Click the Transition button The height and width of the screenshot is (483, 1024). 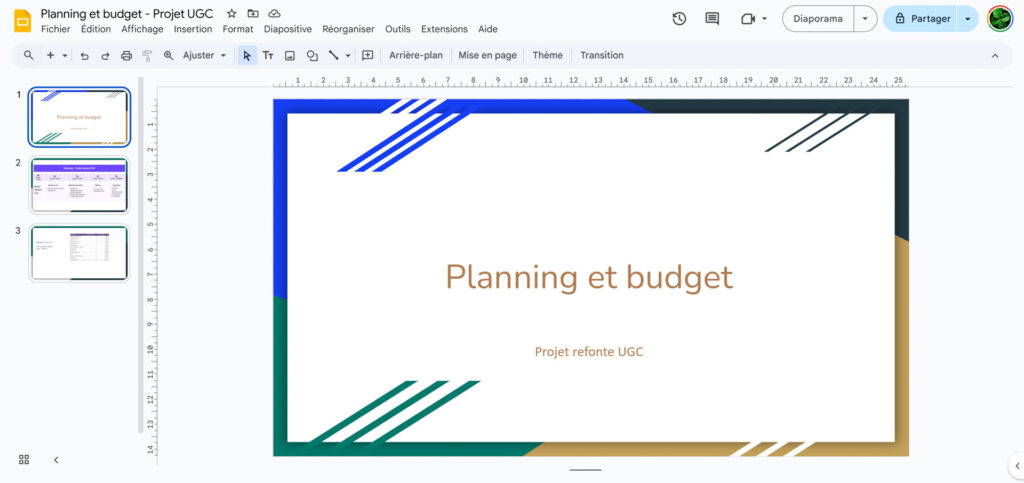pos(602,55)
